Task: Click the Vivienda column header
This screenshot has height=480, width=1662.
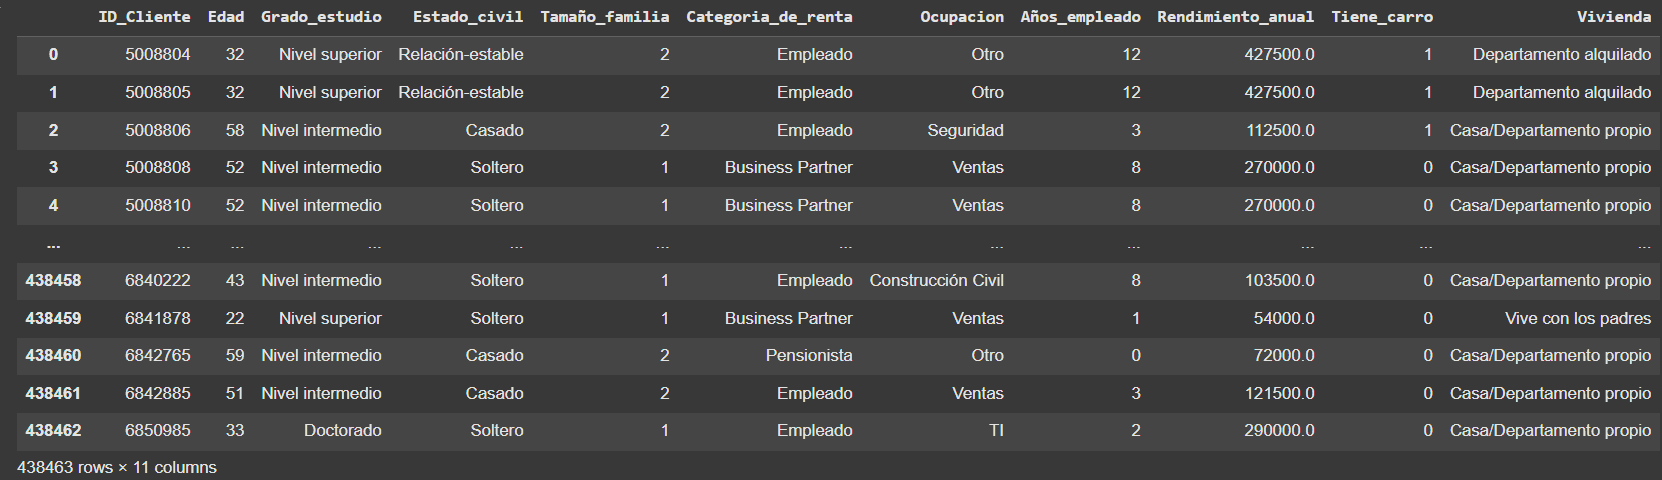Action: click(1614, 17)
